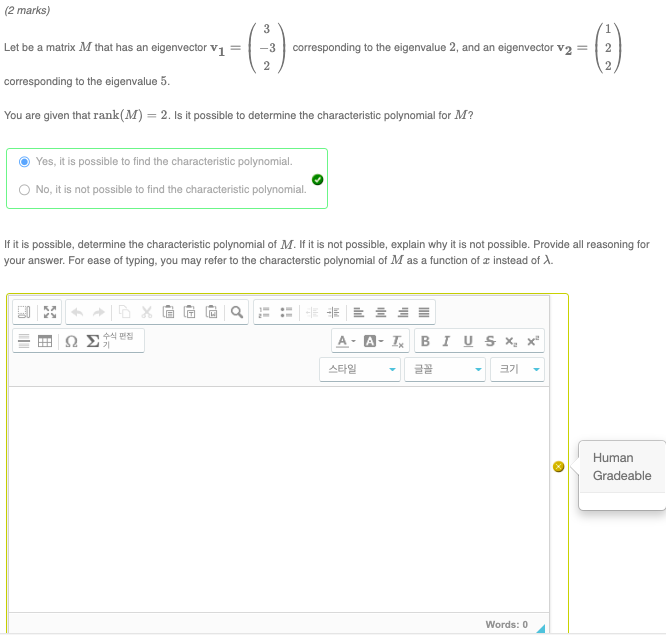Open the find magnifier tool
Screen dimensions: 666x635
click(x=237, y=312)
